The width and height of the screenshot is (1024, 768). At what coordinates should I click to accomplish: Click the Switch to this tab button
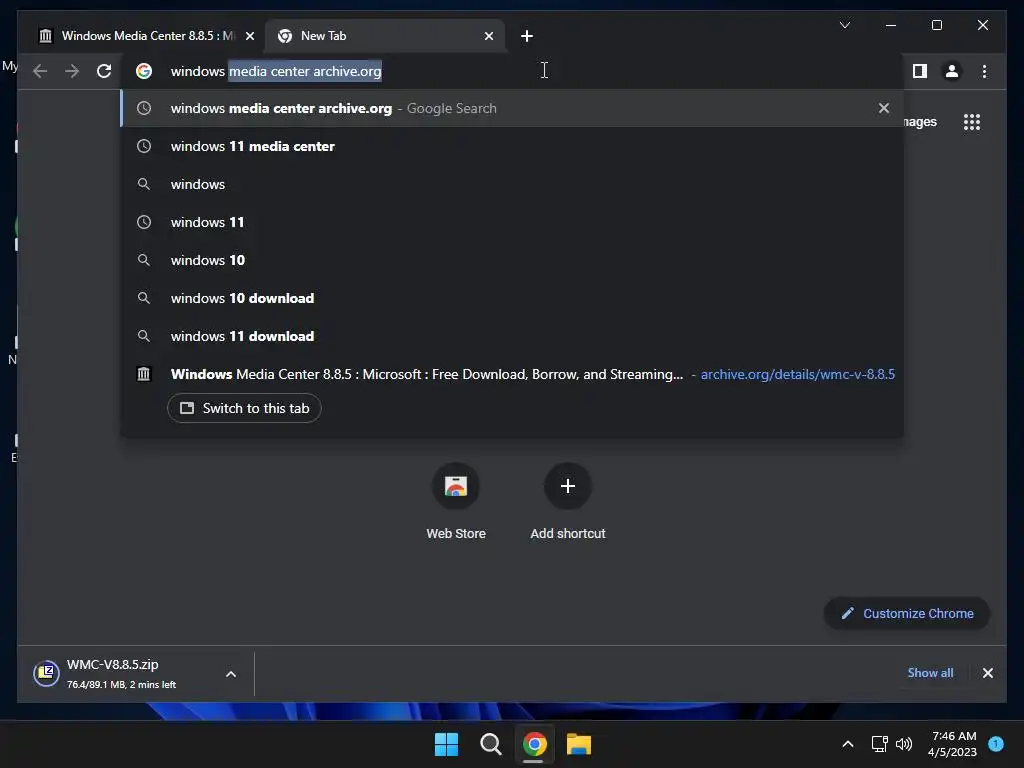pyautogui.click(x=244, y=408)
